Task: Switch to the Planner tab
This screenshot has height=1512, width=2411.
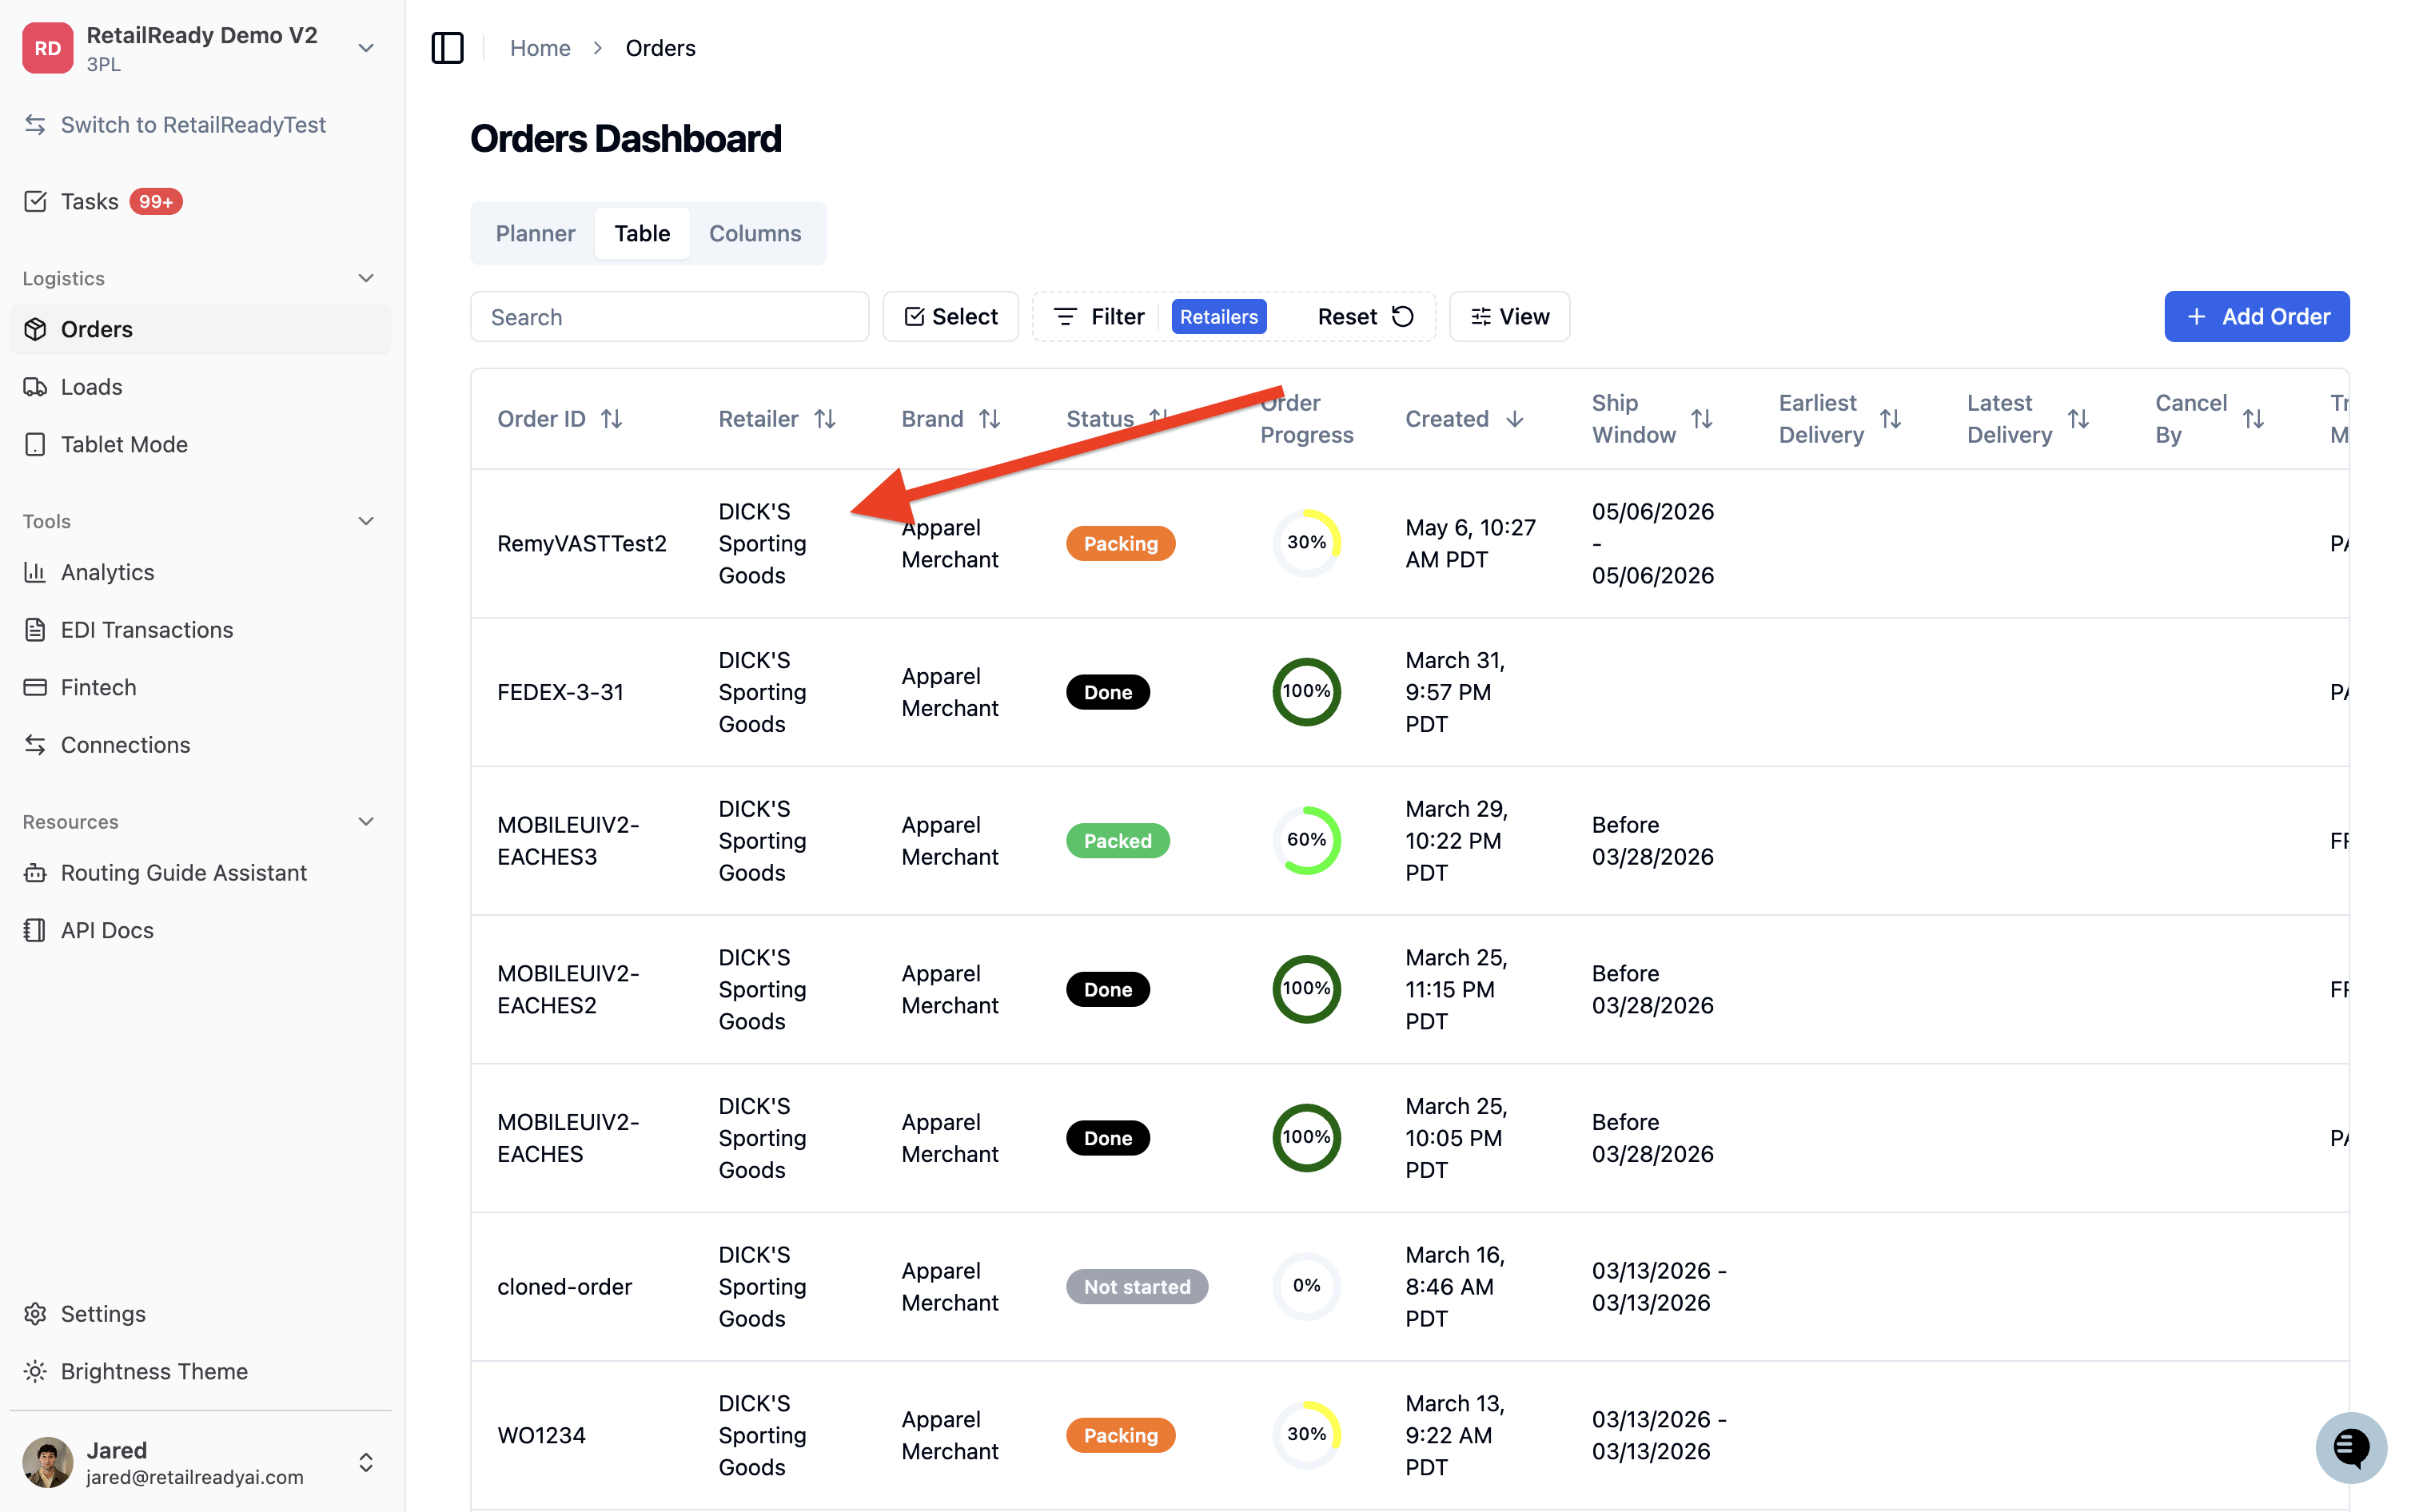Action: 535,234
